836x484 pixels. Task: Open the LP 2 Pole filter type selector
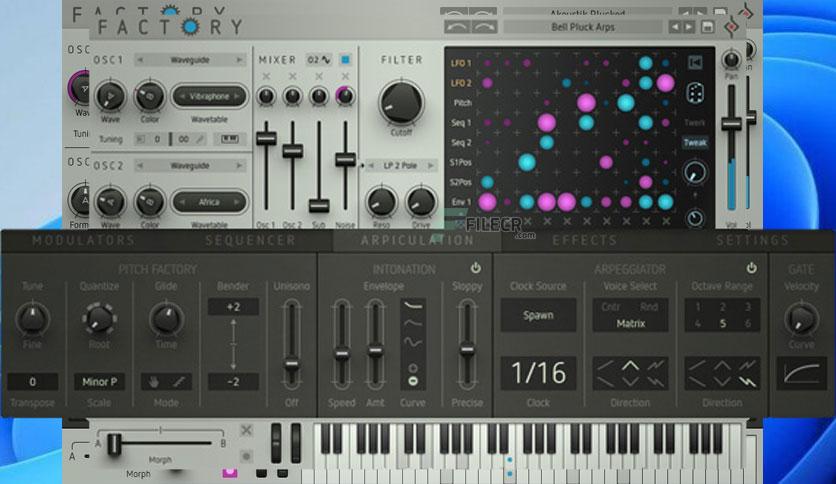(x=400, y=166)
